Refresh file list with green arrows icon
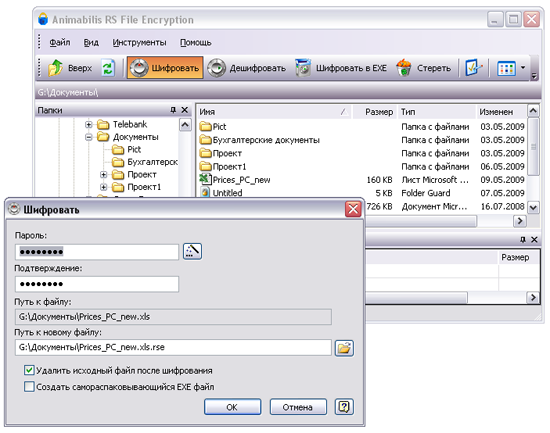 click(x=108, y=68)
